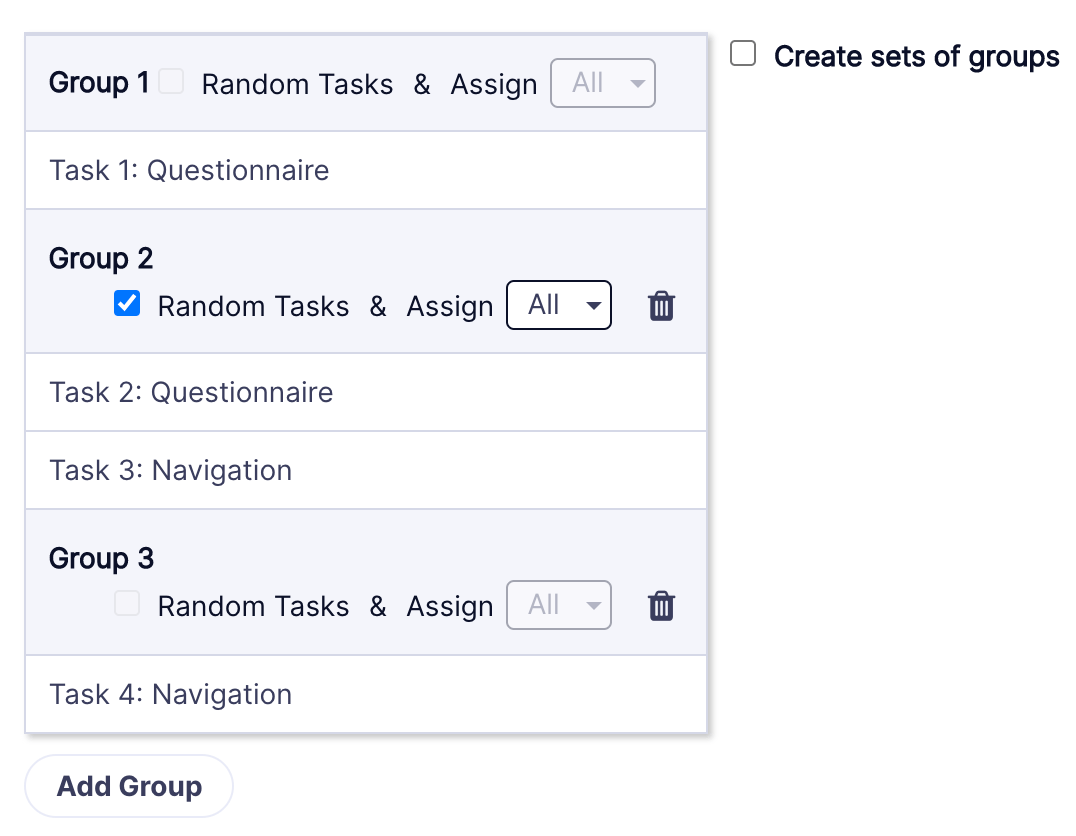Tick the Group 1 Random Tasks checkbox

(172, 82)
